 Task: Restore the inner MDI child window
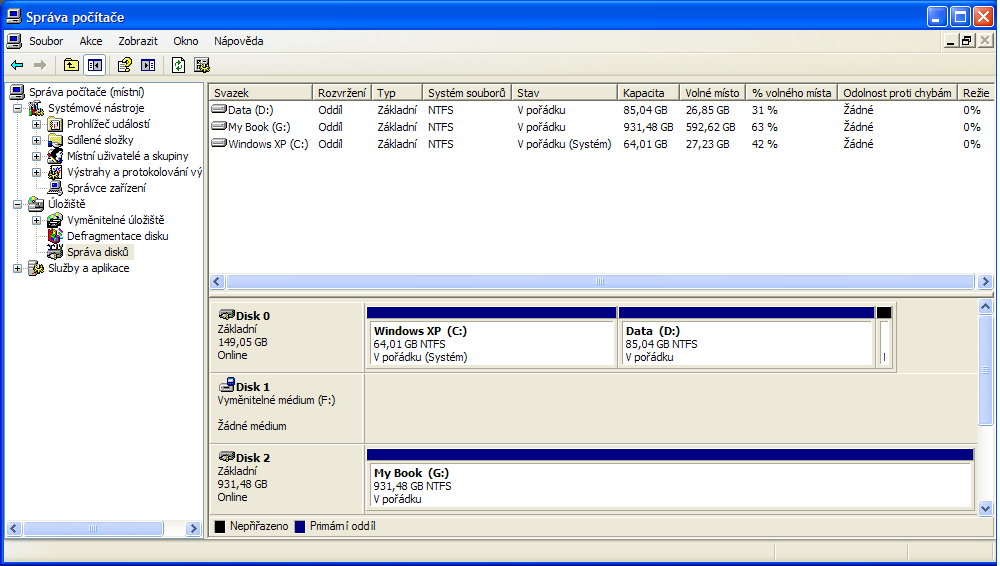click(x=967, y=41)
